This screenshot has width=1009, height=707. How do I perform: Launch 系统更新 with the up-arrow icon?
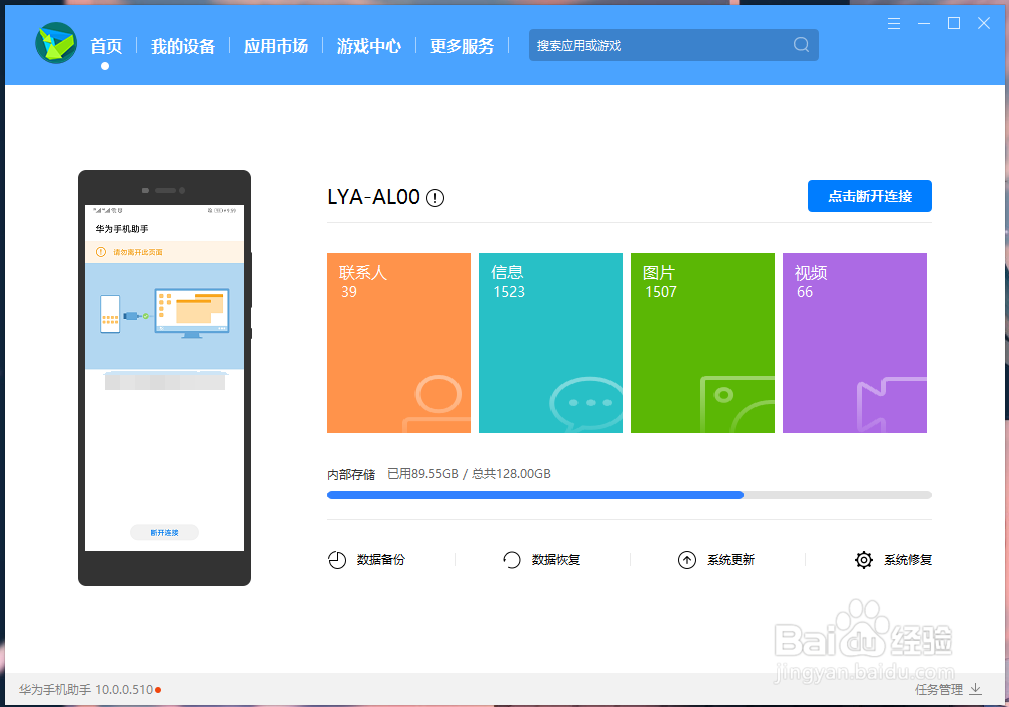(686, 560)
